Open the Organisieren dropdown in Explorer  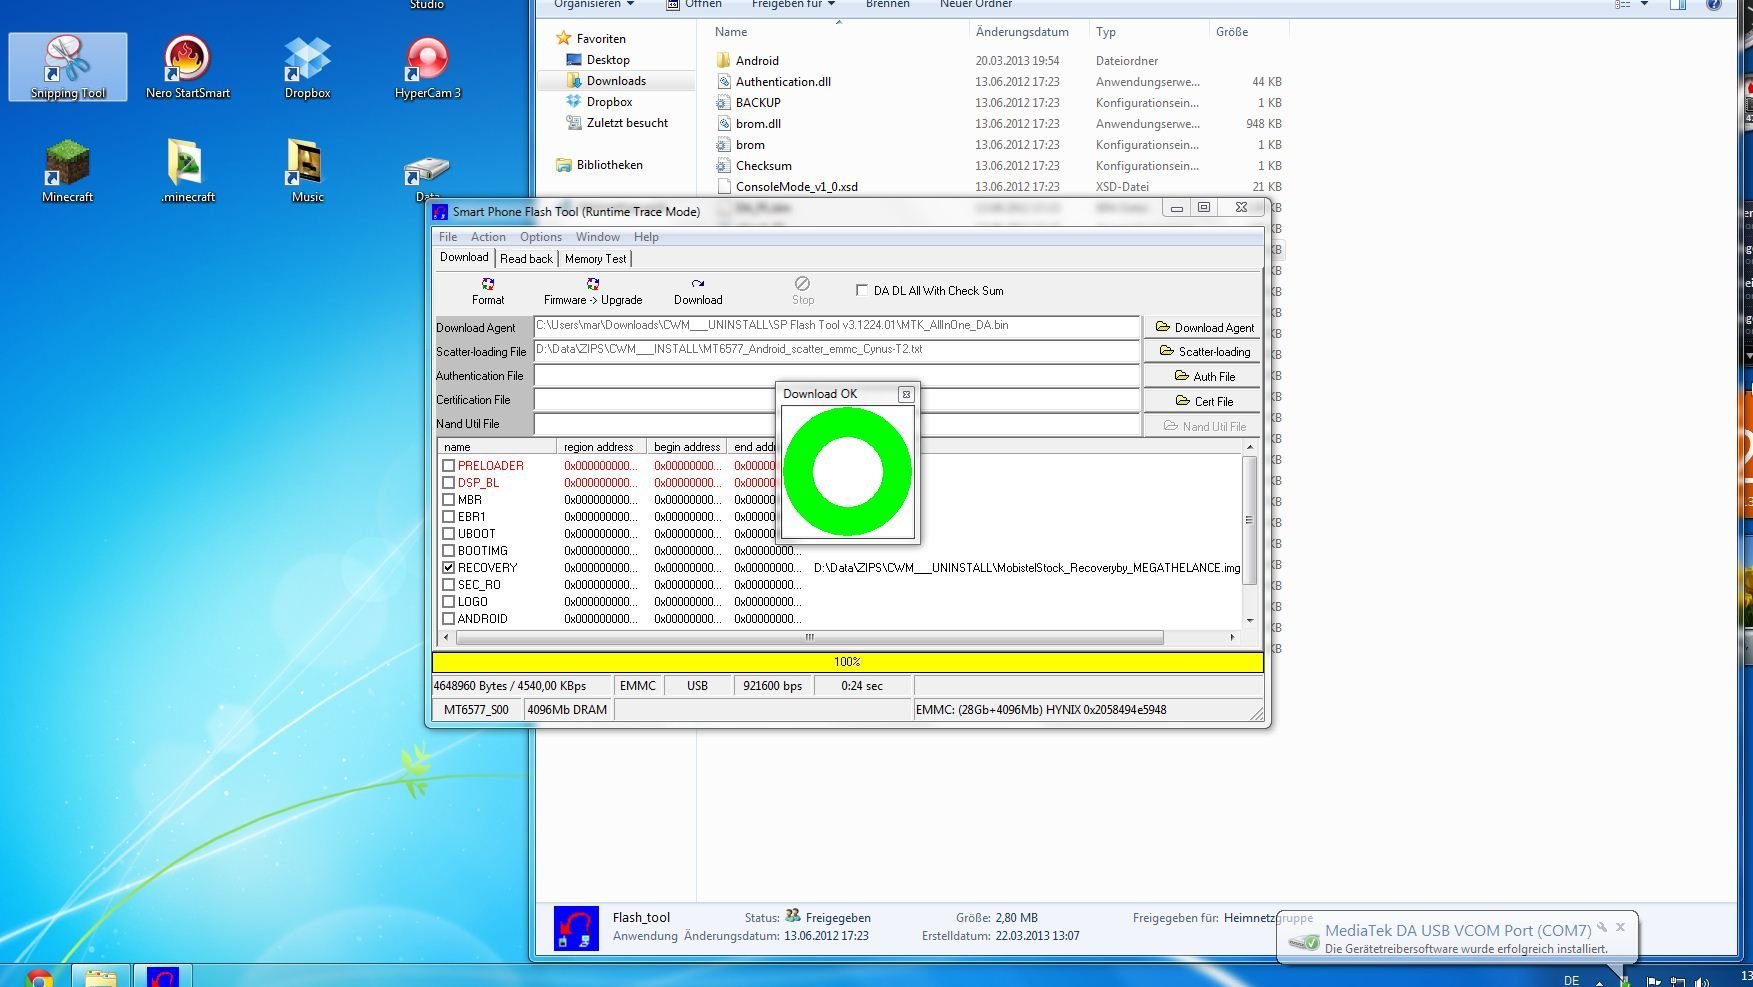tap(594, 4)
